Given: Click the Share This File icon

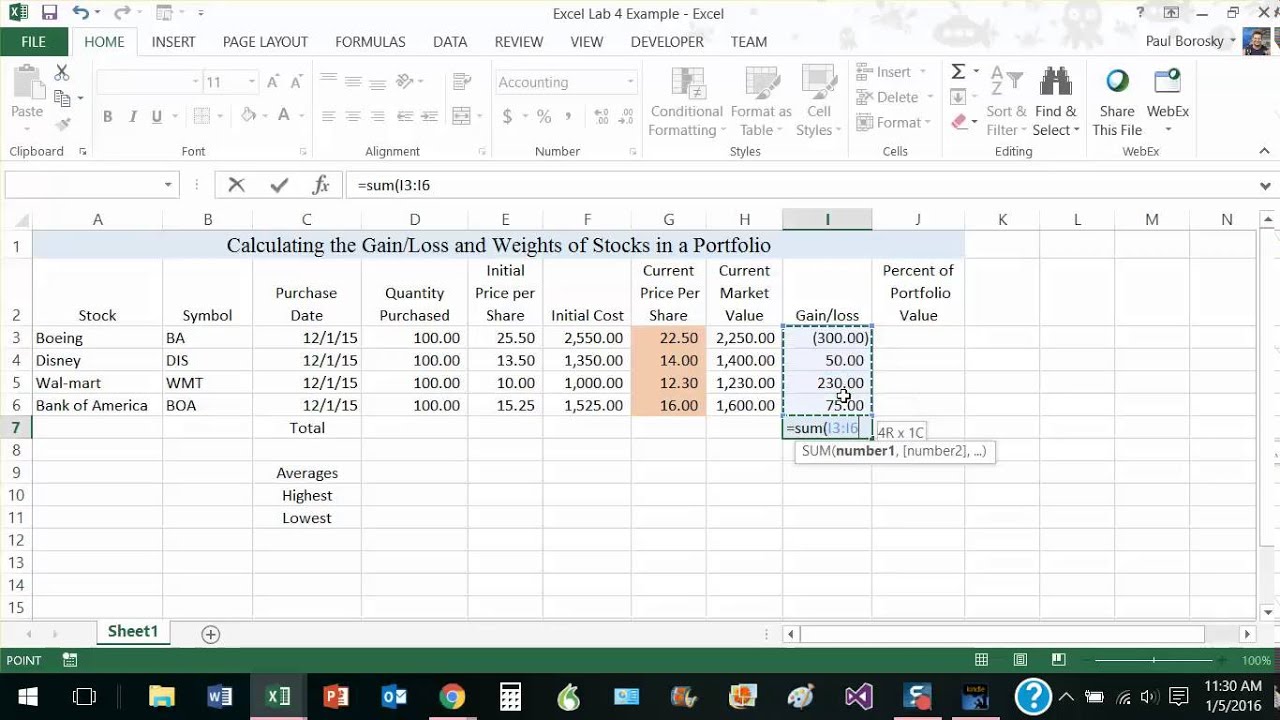Looking at the screenshot, I should [x=1117, y=101].
